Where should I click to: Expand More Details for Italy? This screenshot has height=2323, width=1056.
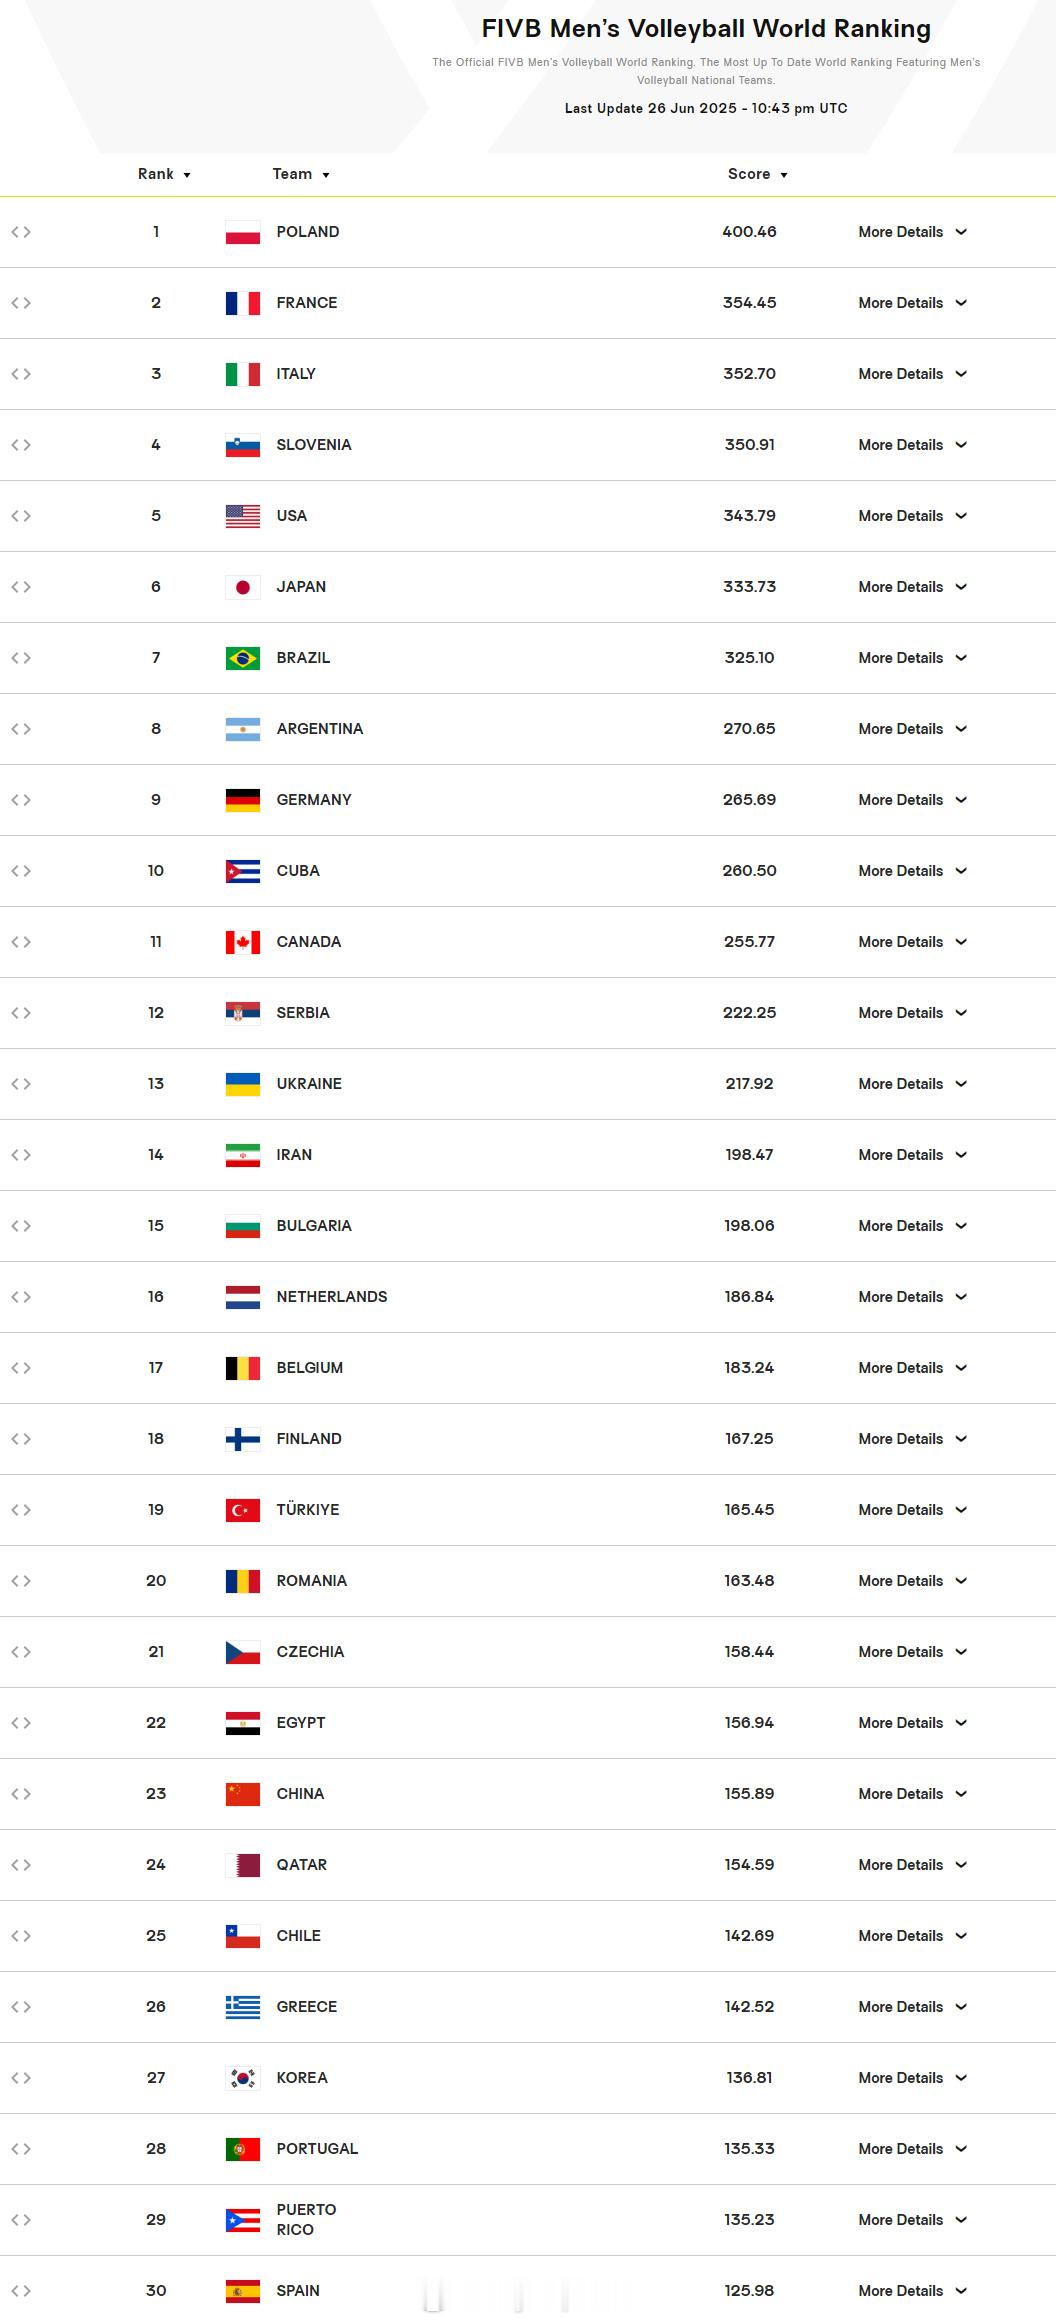912,374
